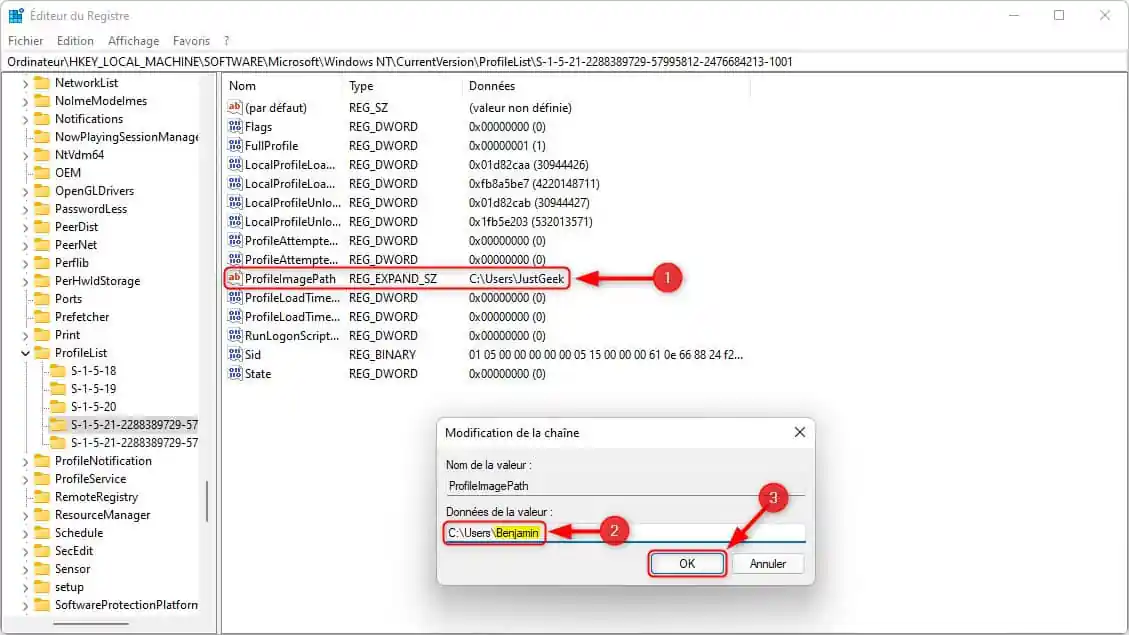Click the tree pane horizontal scrollbar
The height and width of the screenshot is (635, 1129).
pos(92,623)
